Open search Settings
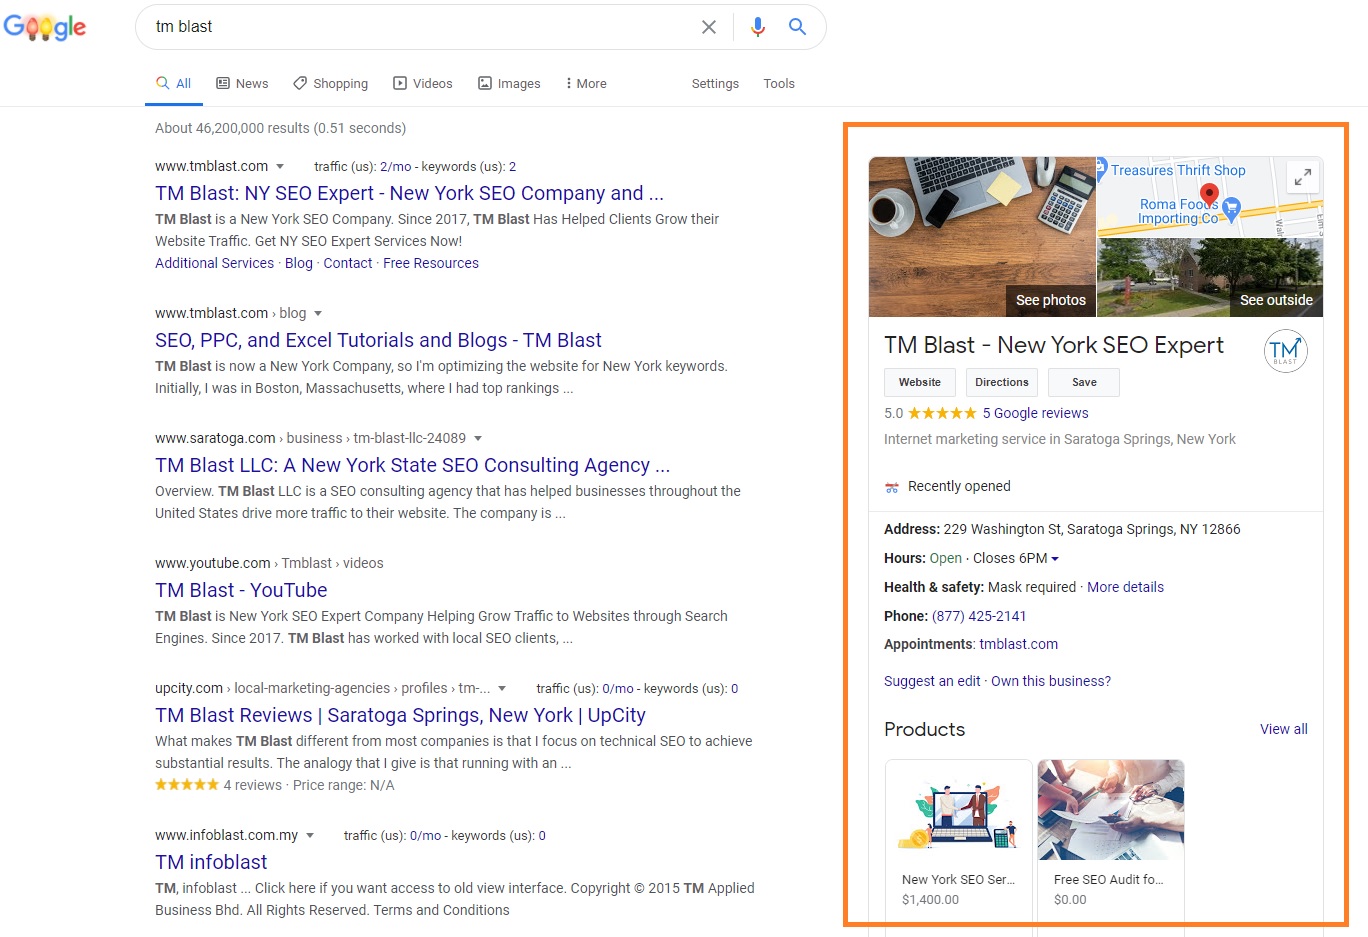The height and width of the screenshot is (937, 1368). pyautogui.click(x=715, y=84)
